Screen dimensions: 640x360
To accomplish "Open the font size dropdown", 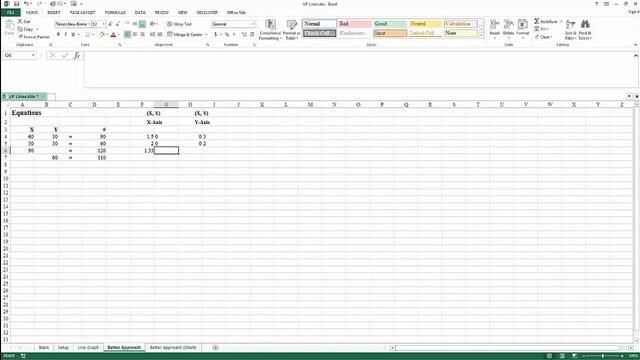I will coord(104,24).
